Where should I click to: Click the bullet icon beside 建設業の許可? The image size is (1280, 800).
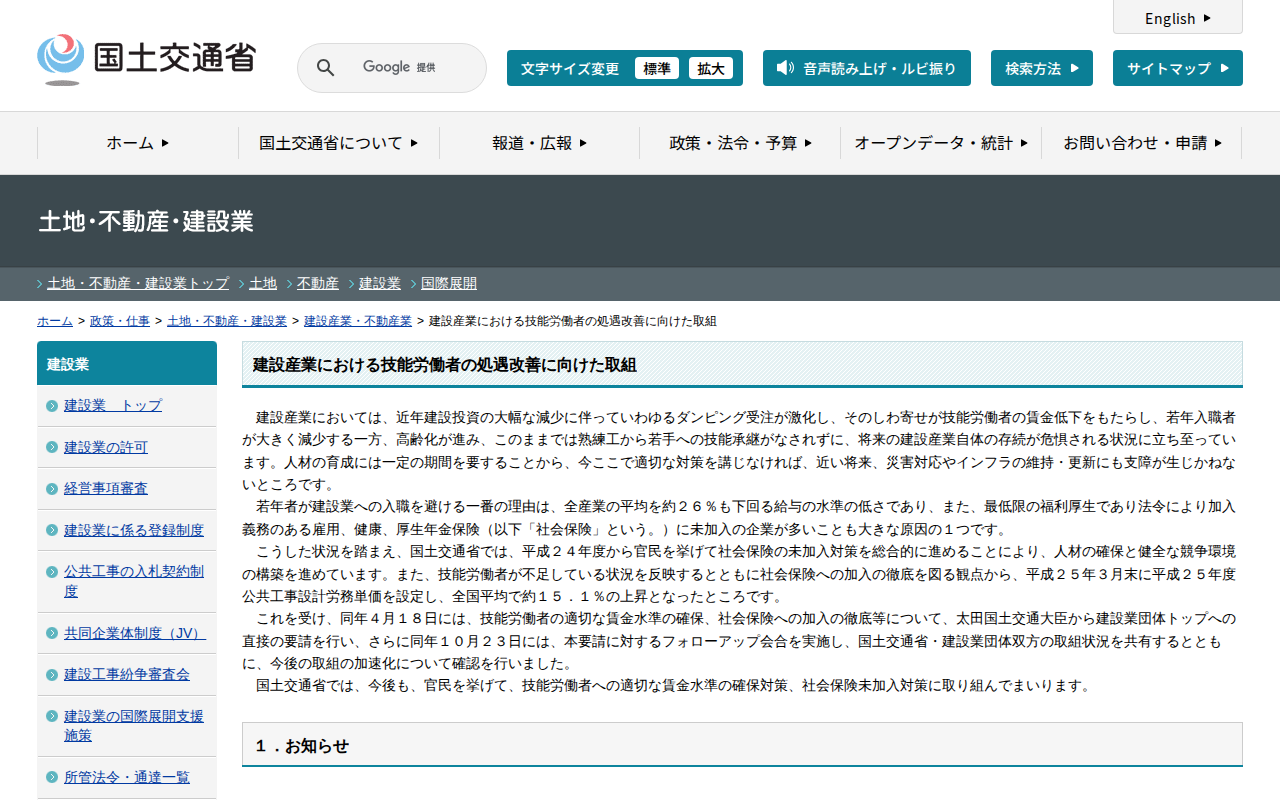pos(52,447)
